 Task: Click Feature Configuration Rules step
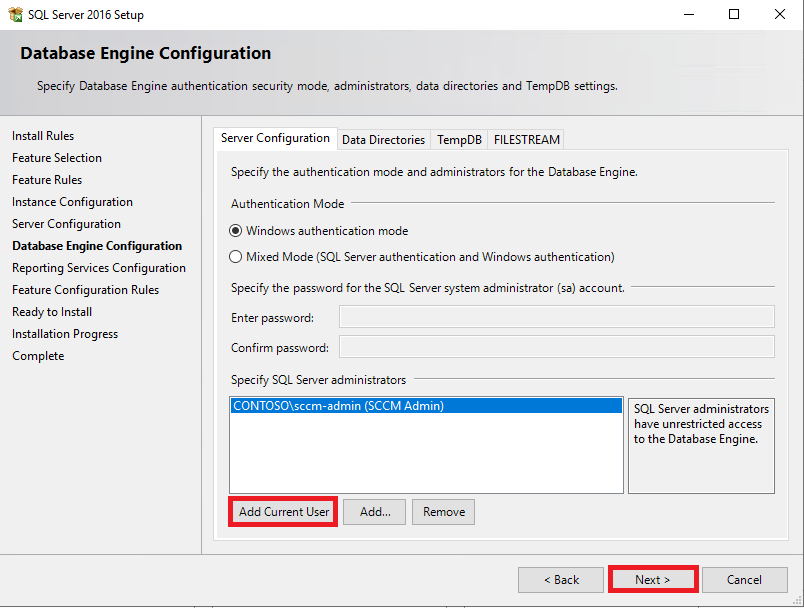pyautogui.click(x=86, y=290)
